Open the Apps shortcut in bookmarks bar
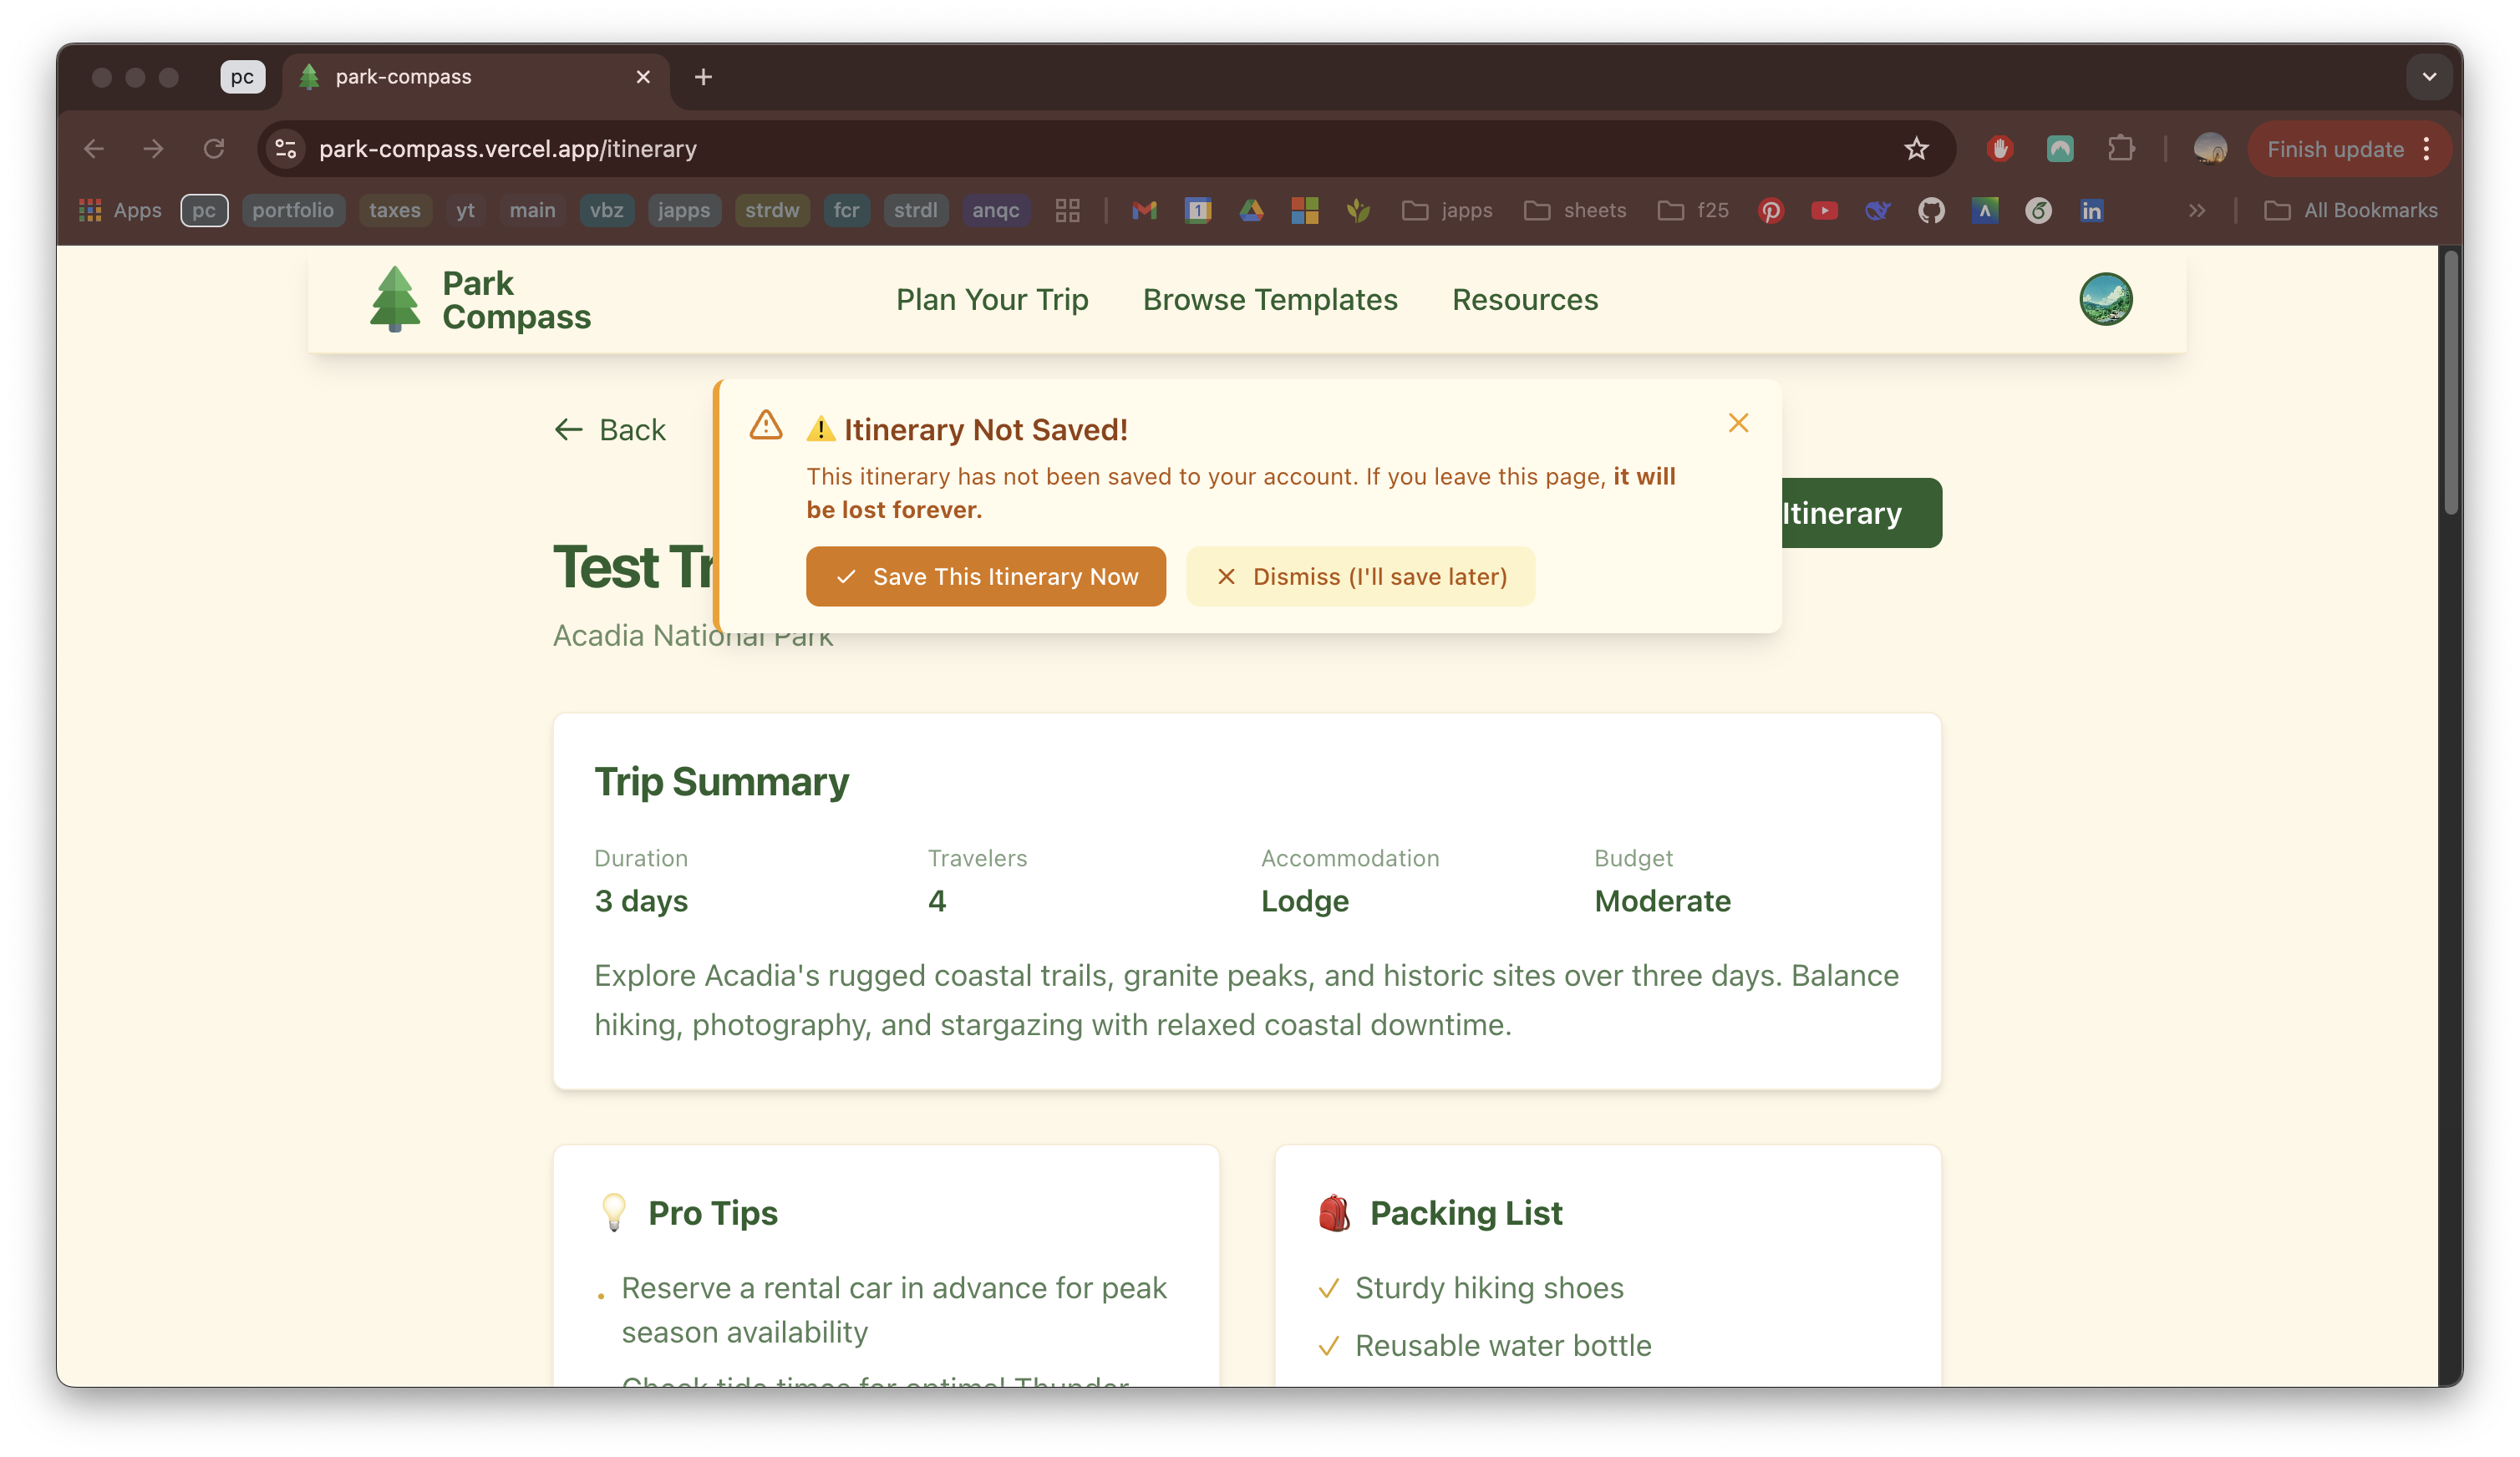This screenshot has height=1457, width=2520. tap(120, 210)
